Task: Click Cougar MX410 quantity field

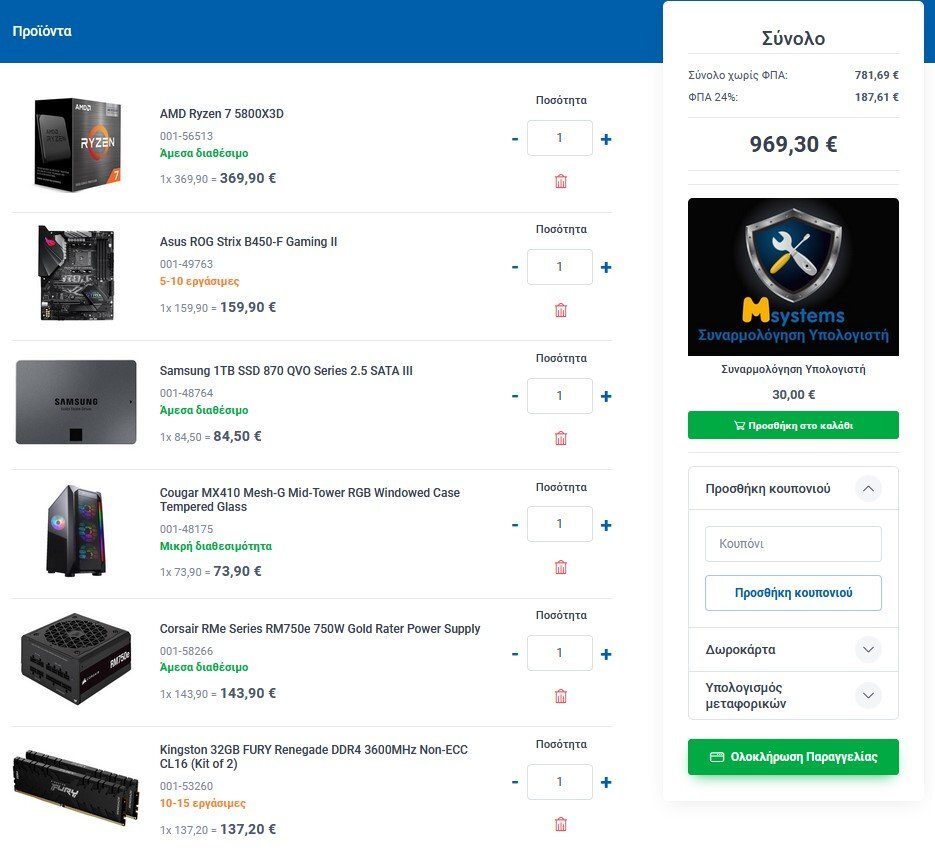Action: point(560,524)
